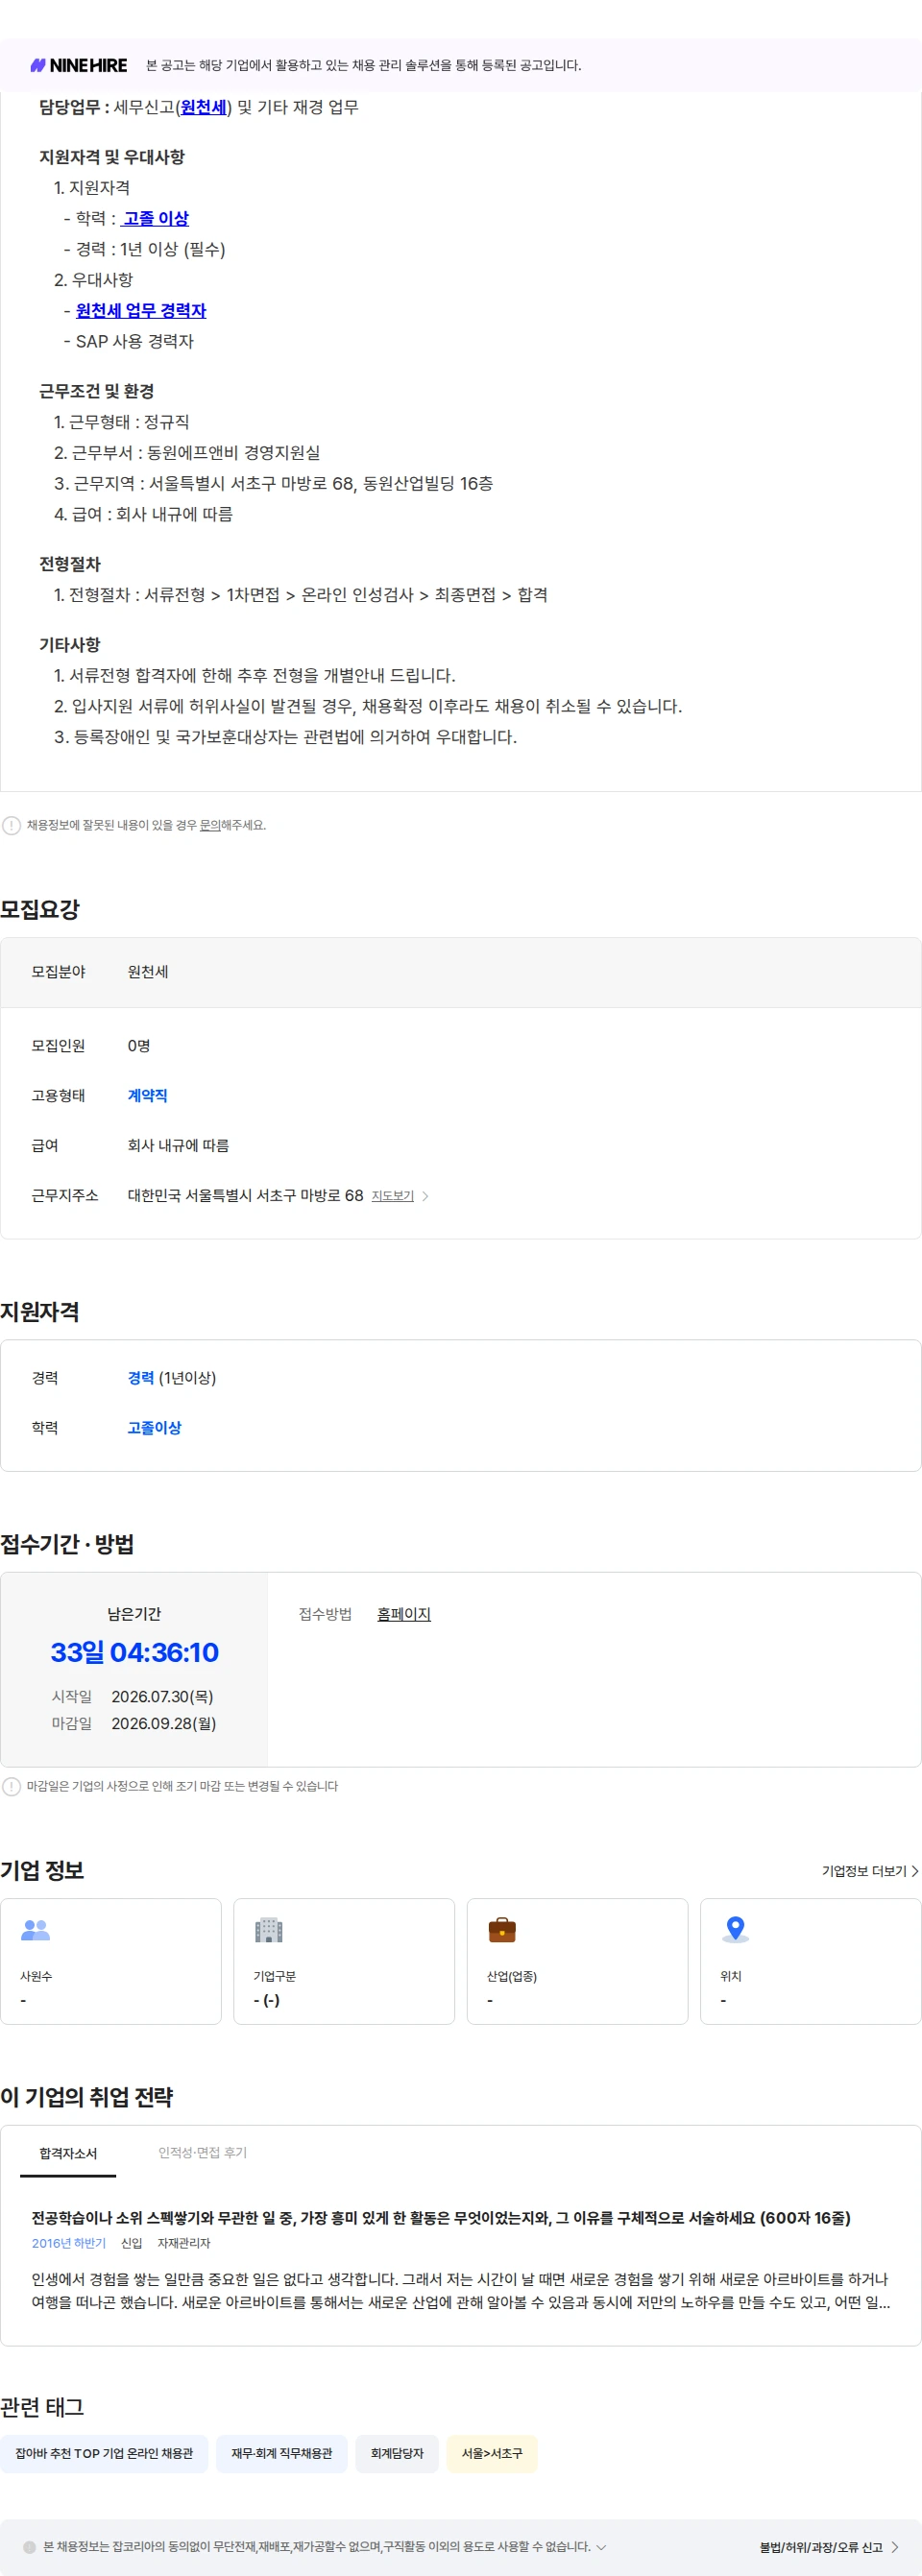Click the 위치 map pin icon
The height and width of the screenshot is (2576, 922).
point(735,1929)
